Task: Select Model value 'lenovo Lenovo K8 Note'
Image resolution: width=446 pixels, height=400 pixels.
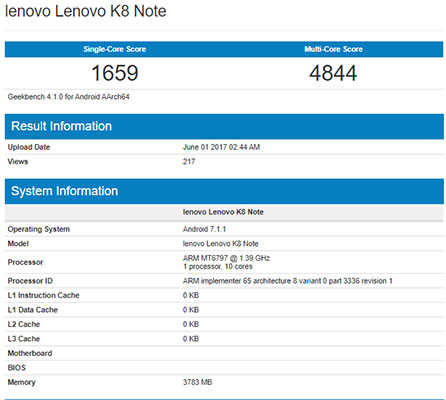Action: pos(220,244)
